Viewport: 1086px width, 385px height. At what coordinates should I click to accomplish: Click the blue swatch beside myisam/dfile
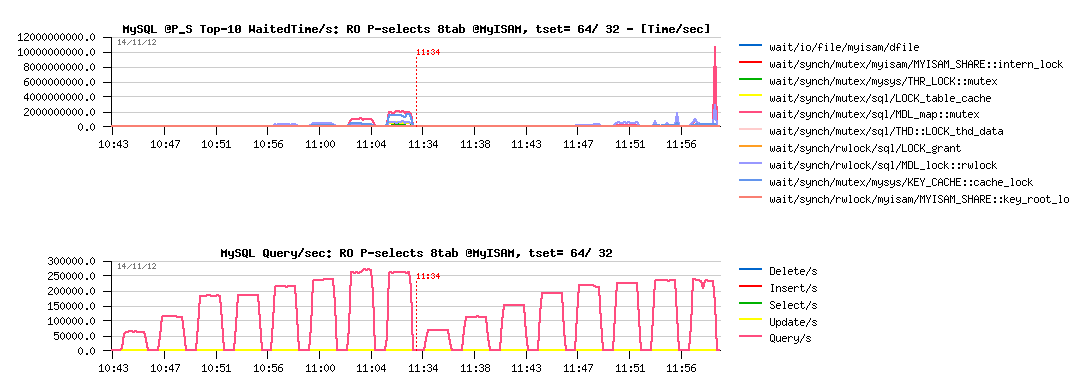[750, 46]
